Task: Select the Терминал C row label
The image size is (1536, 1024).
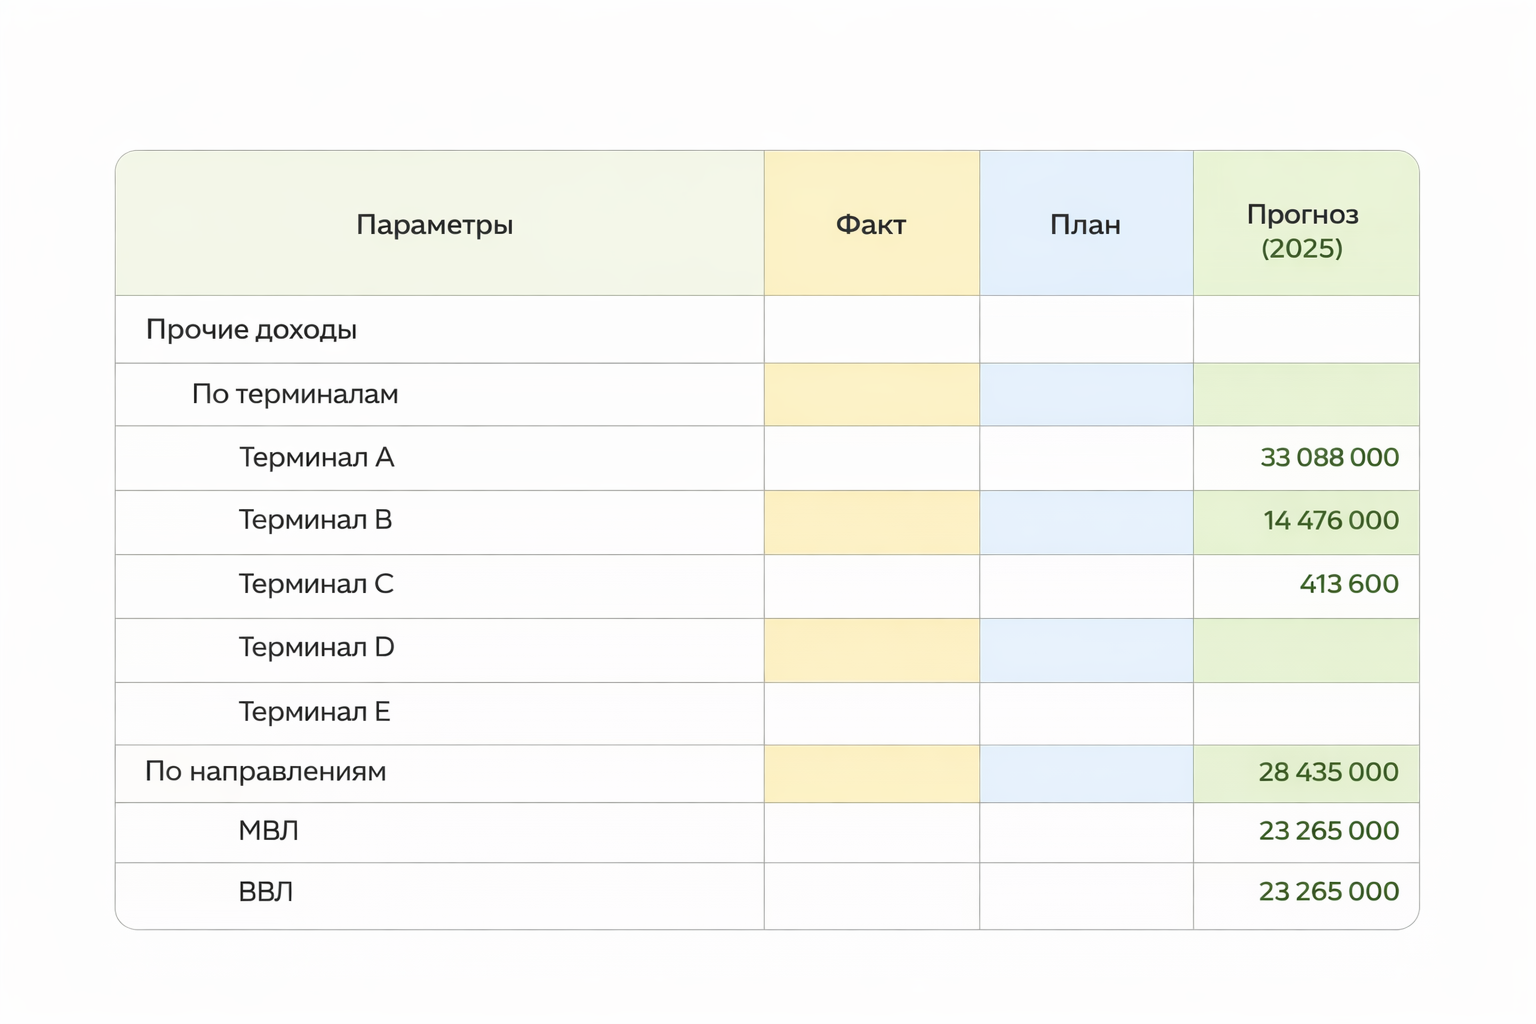Action: point(316,584)
